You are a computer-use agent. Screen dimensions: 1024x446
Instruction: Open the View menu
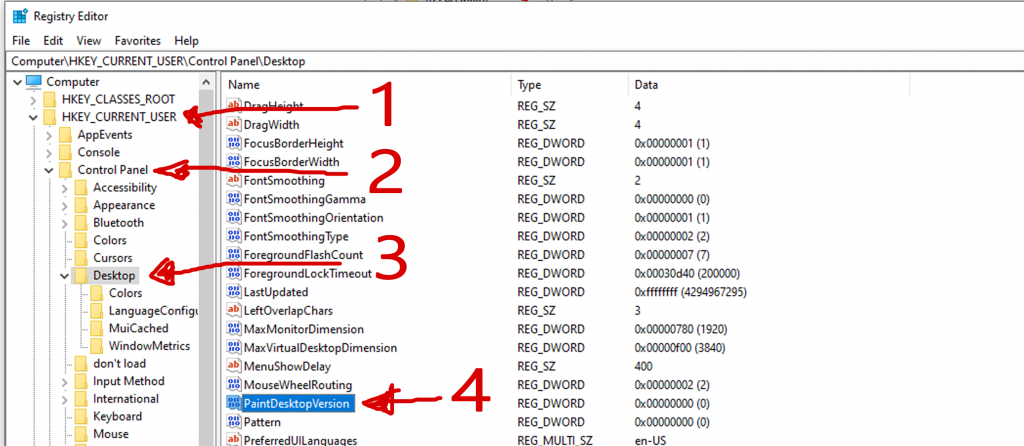pyautogui.click(x=89, y=40)
